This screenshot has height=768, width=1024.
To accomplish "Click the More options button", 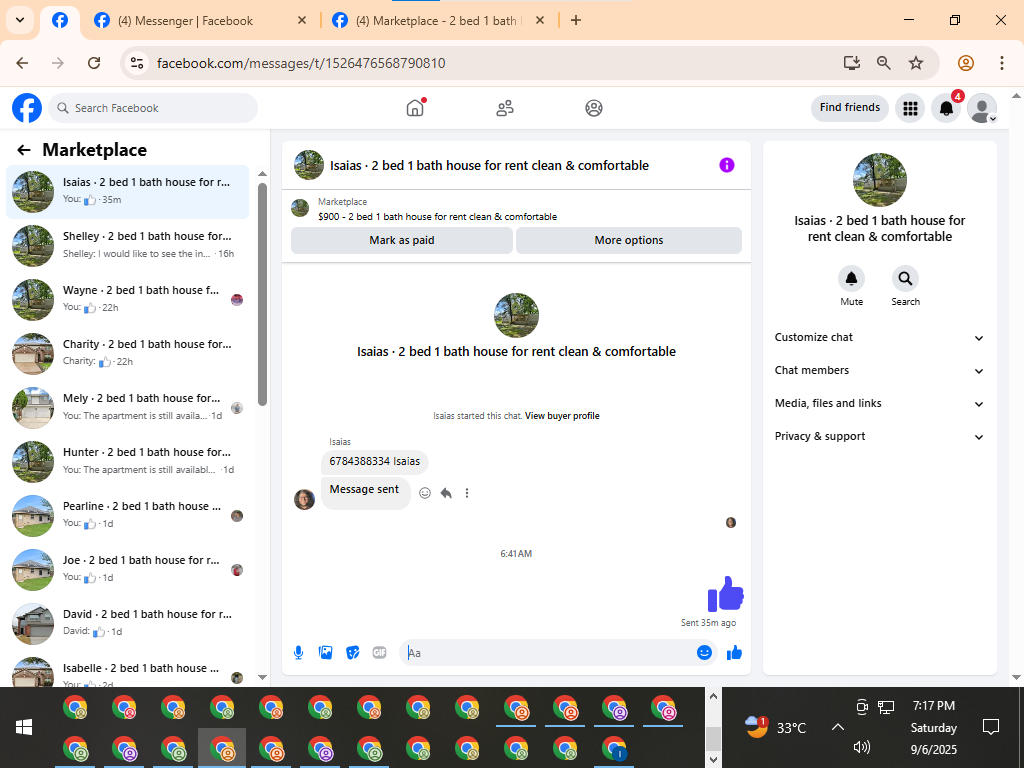I will 629,240.
